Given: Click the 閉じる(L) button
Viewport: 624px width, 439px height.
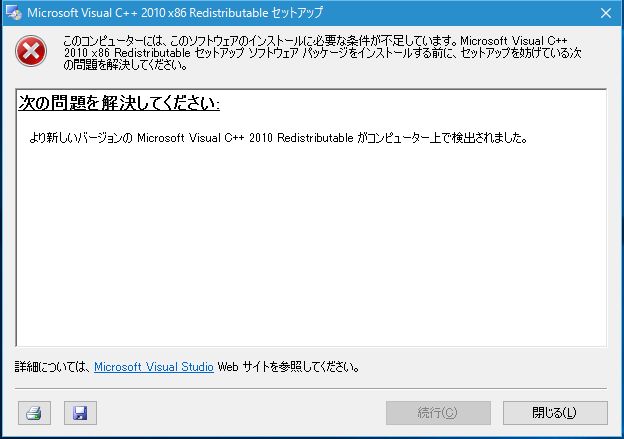Looking at the screenshot, I should pyautogui.click(x=555, y=413).
